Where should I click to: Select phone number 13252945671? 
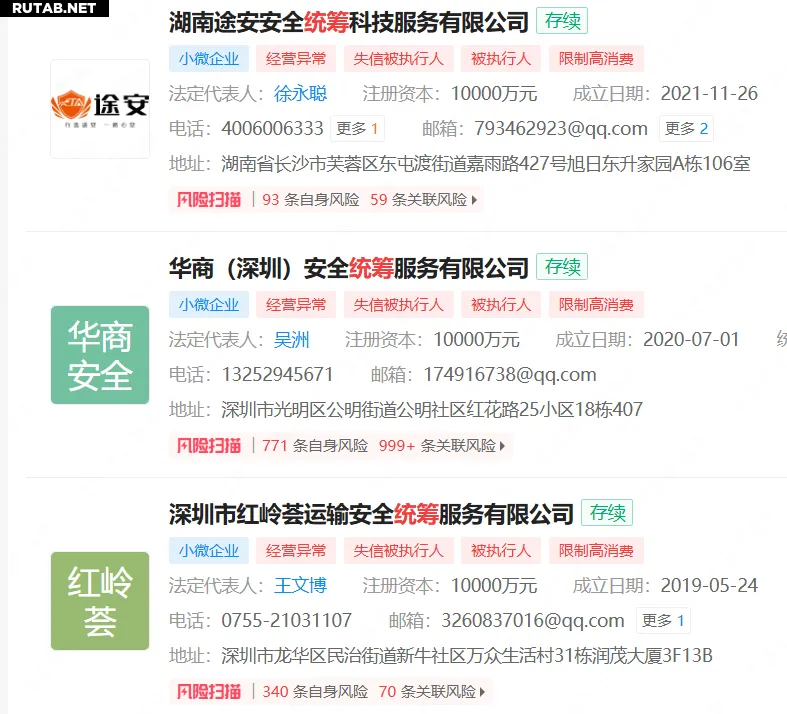[x=277, y=375]
